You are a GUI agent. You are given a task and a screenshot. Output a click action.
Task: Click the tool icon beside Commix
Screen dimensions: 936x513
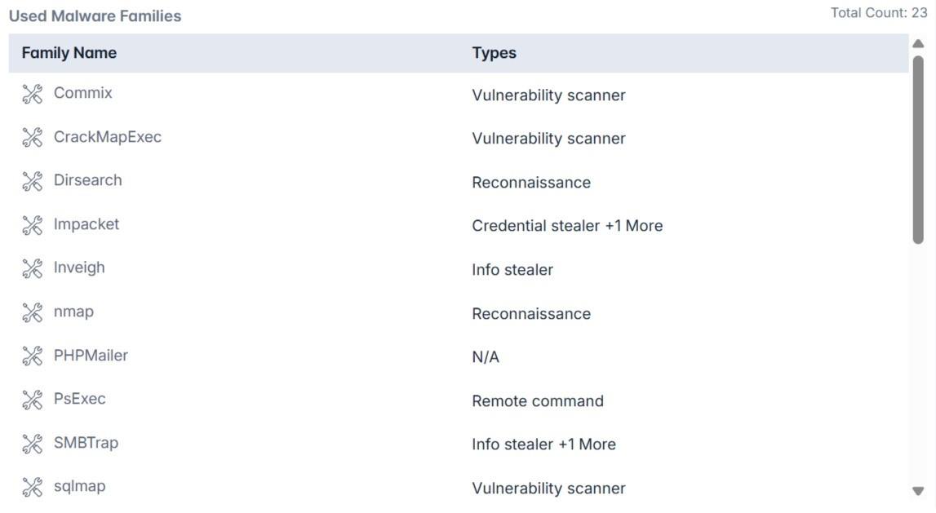click(33, 94)
